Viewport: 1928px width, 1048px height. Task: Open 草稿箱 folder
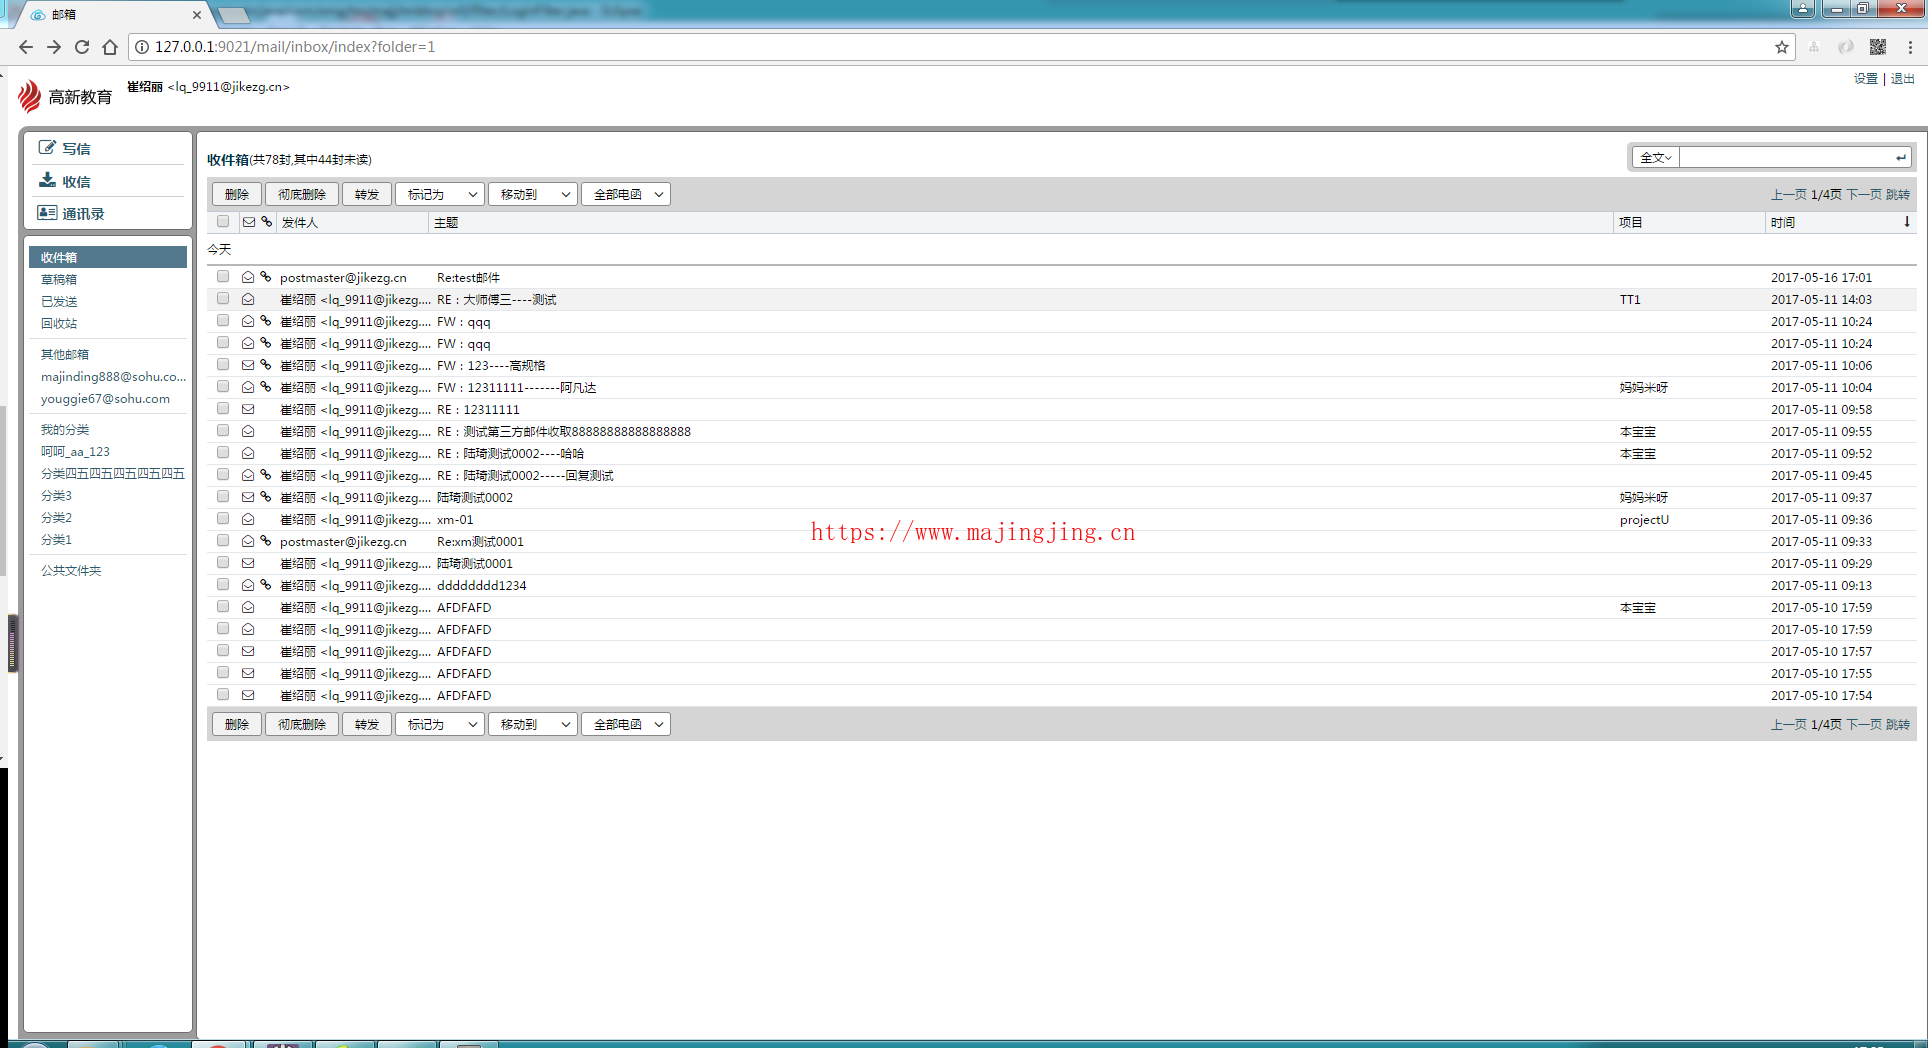point(59,279)
